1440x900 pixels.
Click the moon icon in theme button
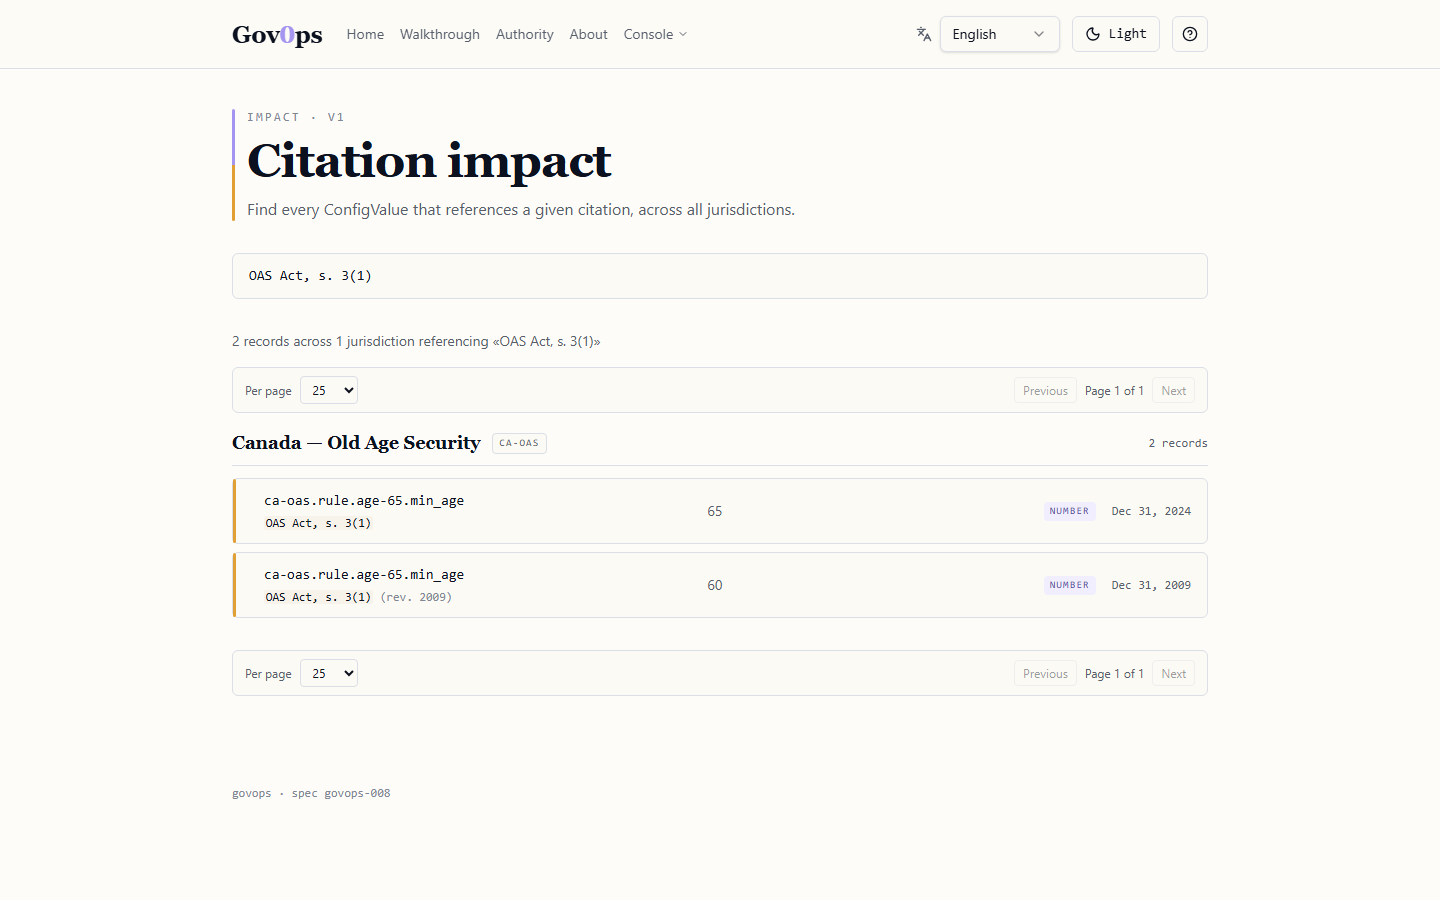[x=1093, y=34]
